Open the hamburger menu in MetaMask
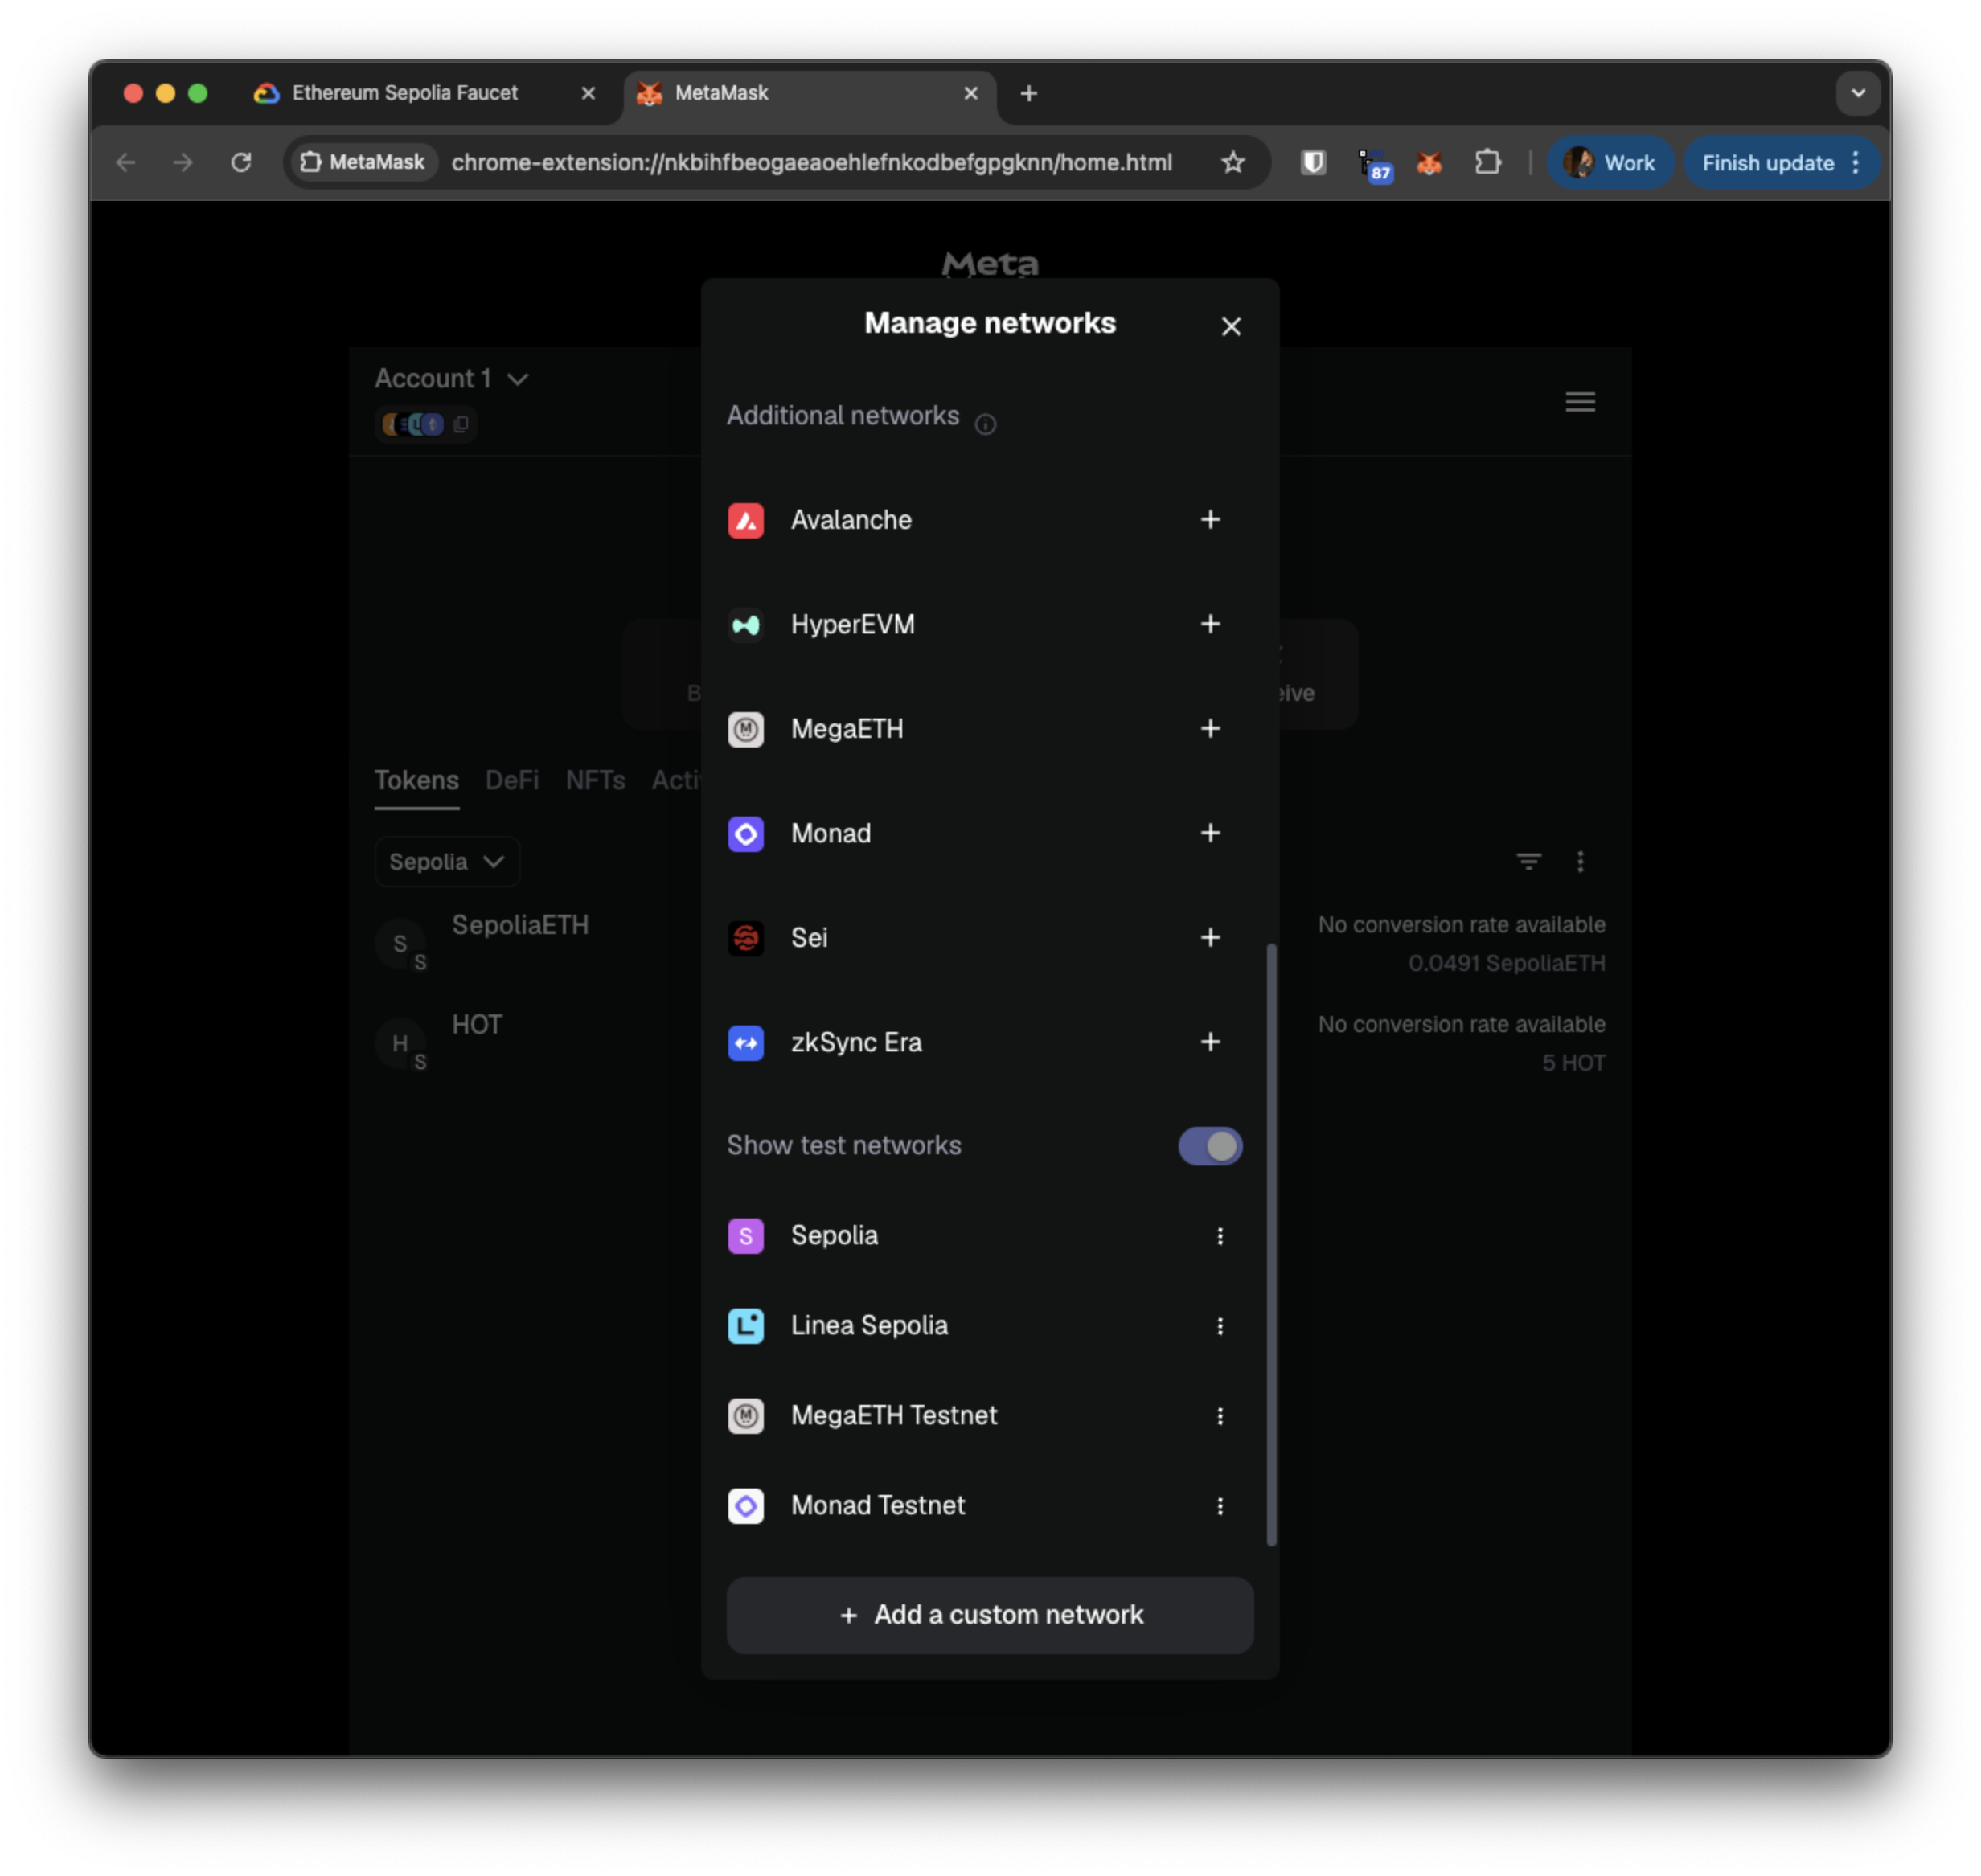The height and width of the screenshot is (1876, 1981). coord(1579,402)
